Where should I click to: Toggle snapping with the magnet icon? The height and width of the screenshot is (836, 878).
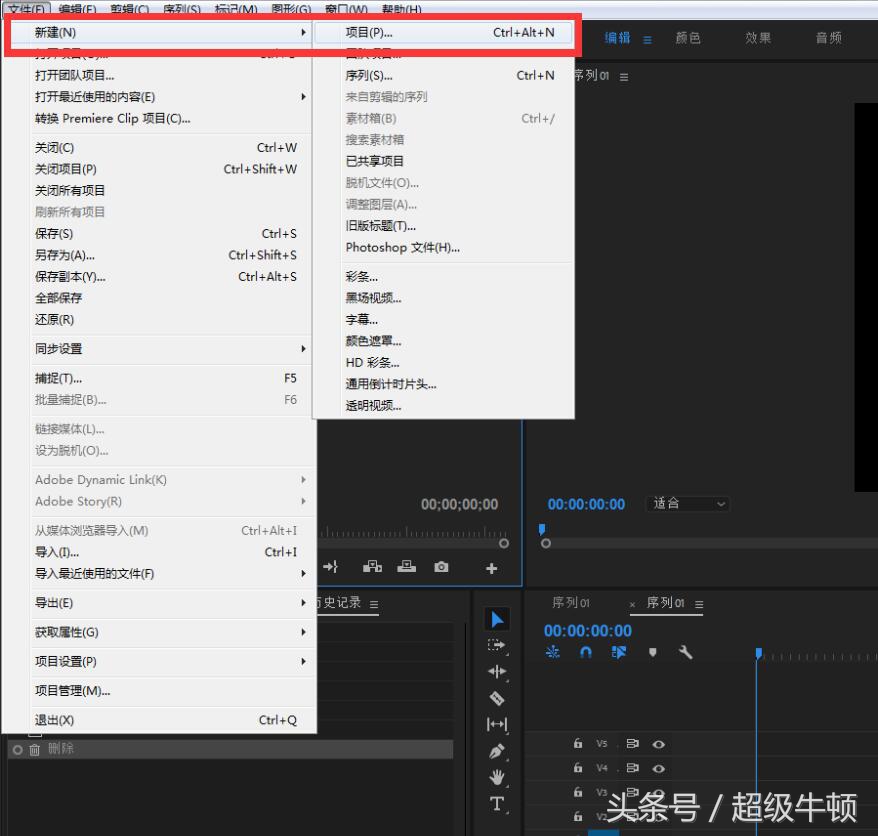click(x=585, y=651)
